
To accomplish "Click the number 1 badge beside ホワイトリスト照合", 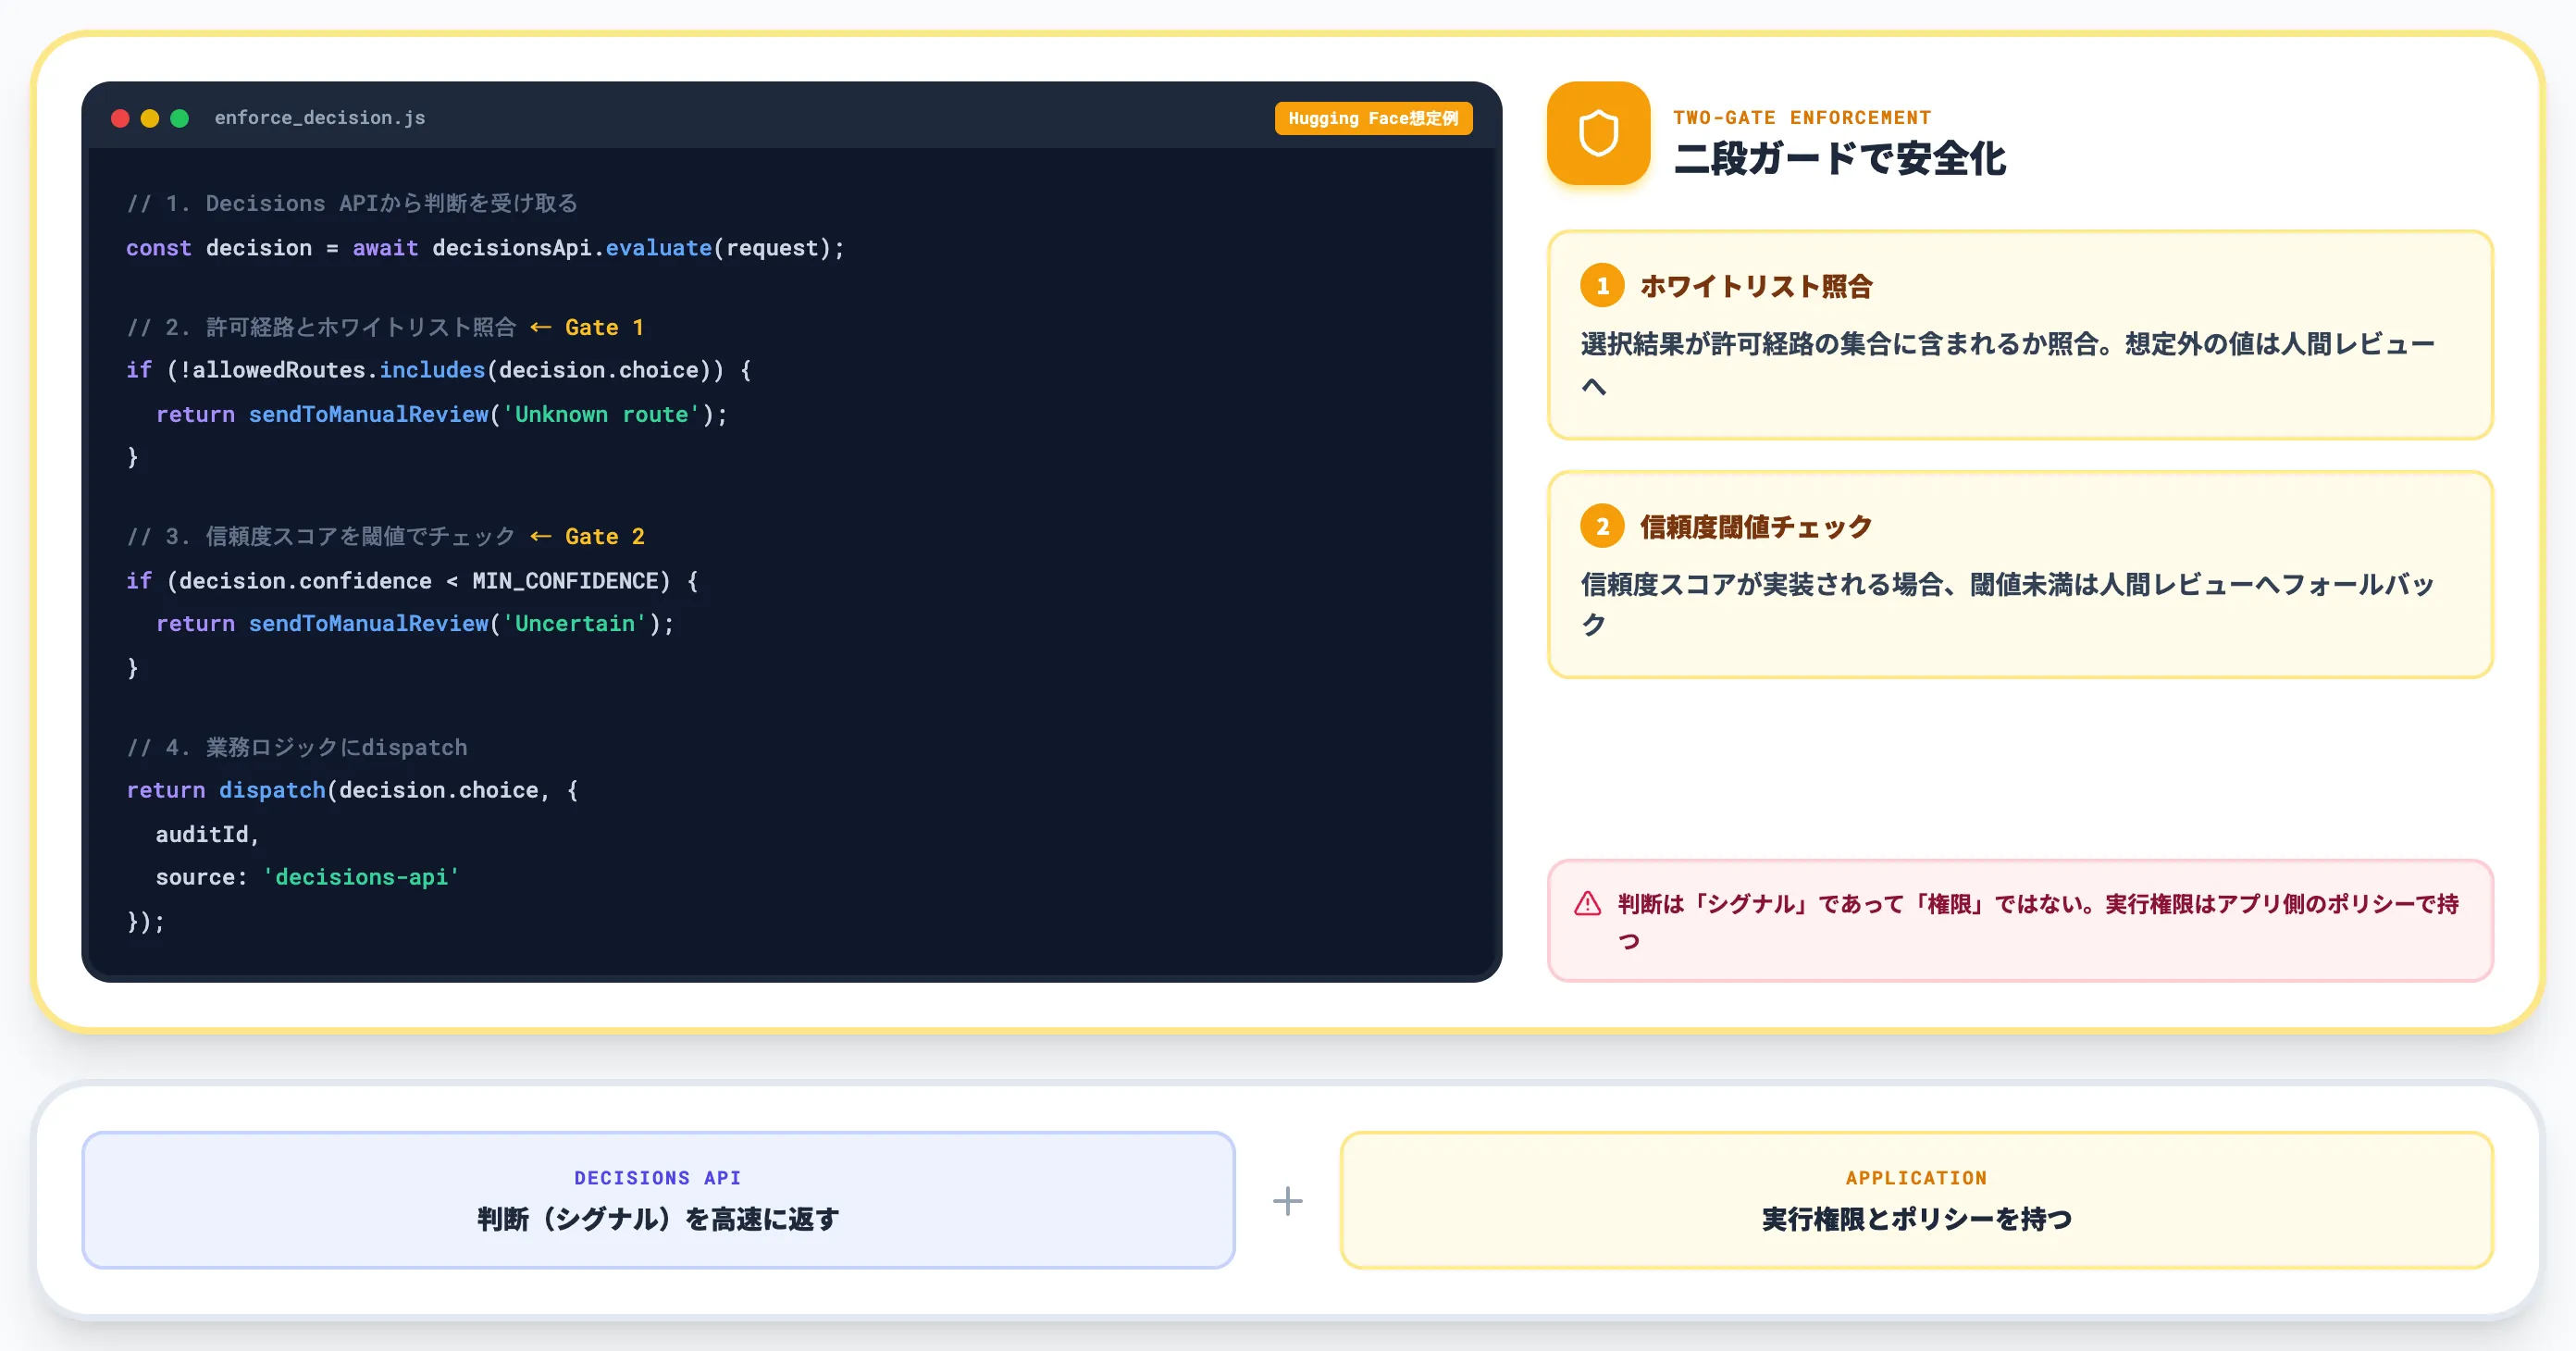I will (1602, 286).
